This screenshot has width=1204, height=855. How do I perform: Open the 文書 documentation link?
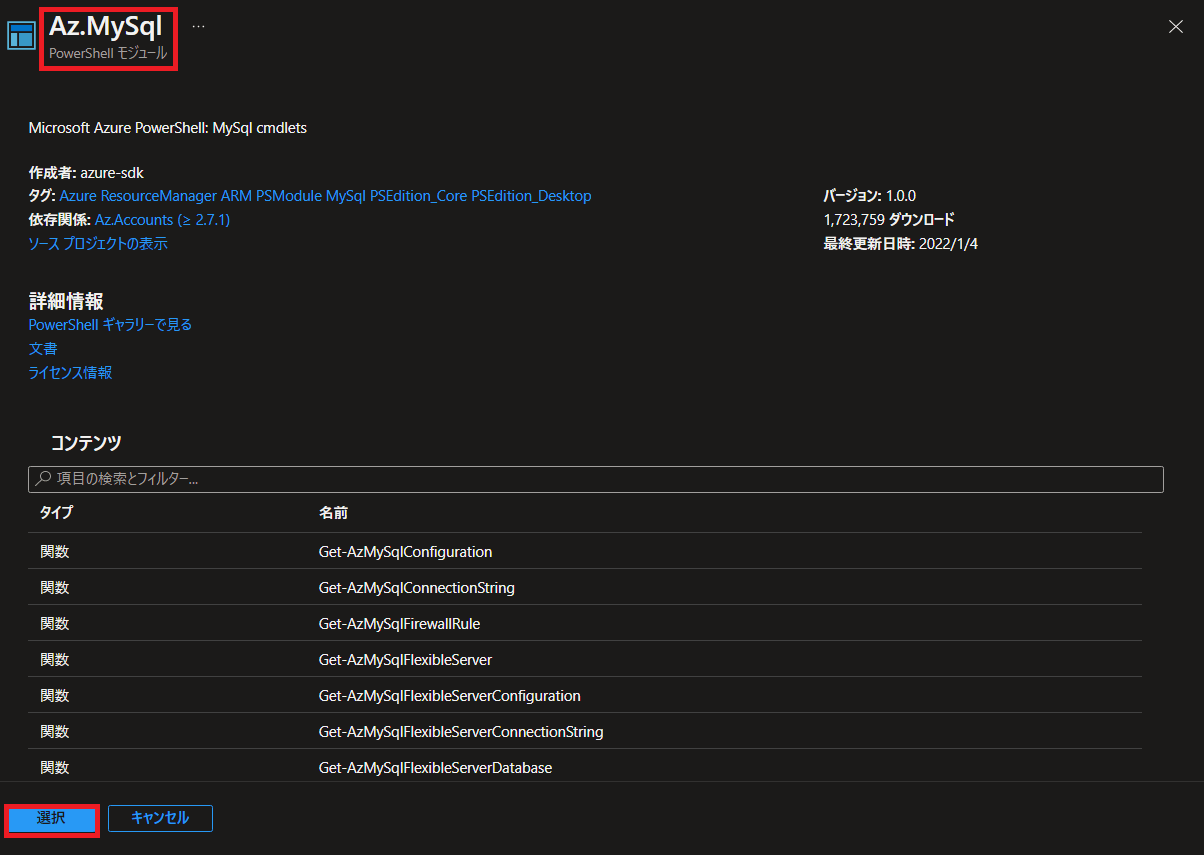pyautogui.click(x=43, y=349)
